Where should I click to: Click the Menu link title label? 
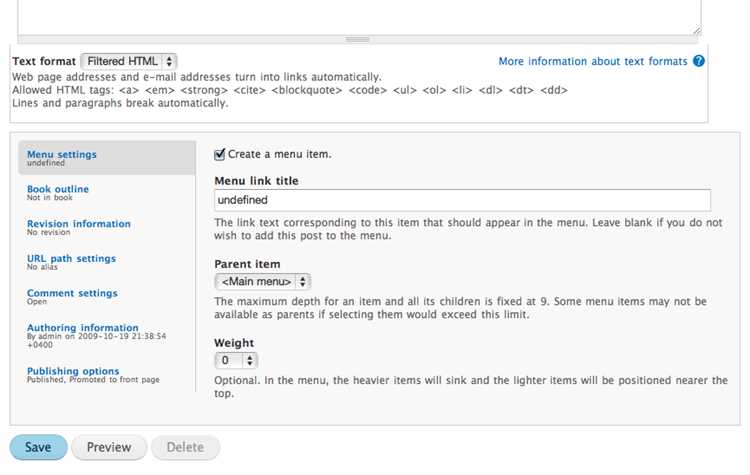(x=256, y=181)
